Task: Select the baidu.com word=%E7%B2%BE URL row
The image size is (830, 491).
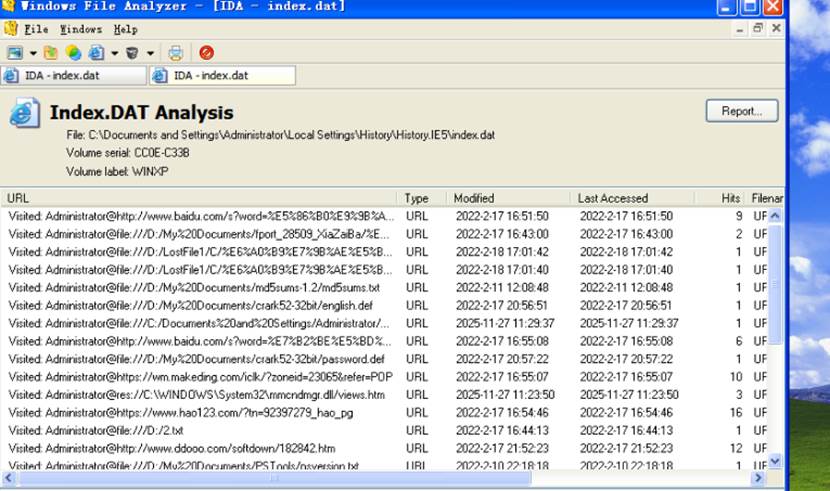Action: pyautogui.click(x=384, y=341)
